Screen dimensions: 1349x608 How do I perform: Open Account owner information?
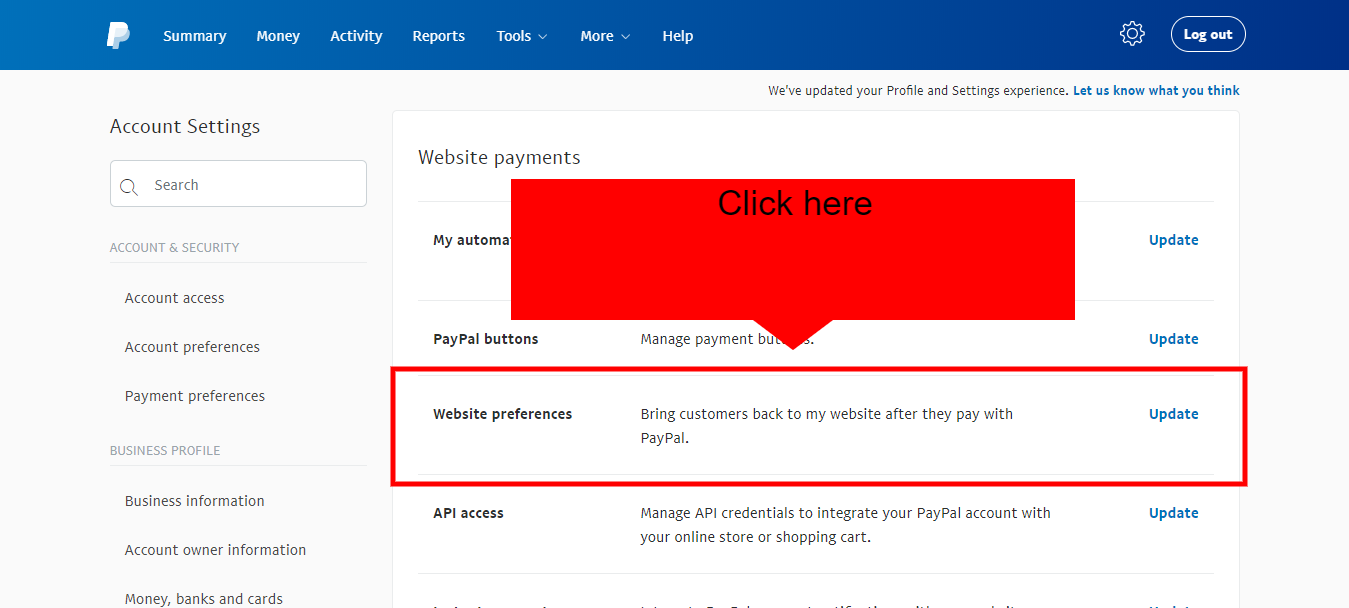215,550
